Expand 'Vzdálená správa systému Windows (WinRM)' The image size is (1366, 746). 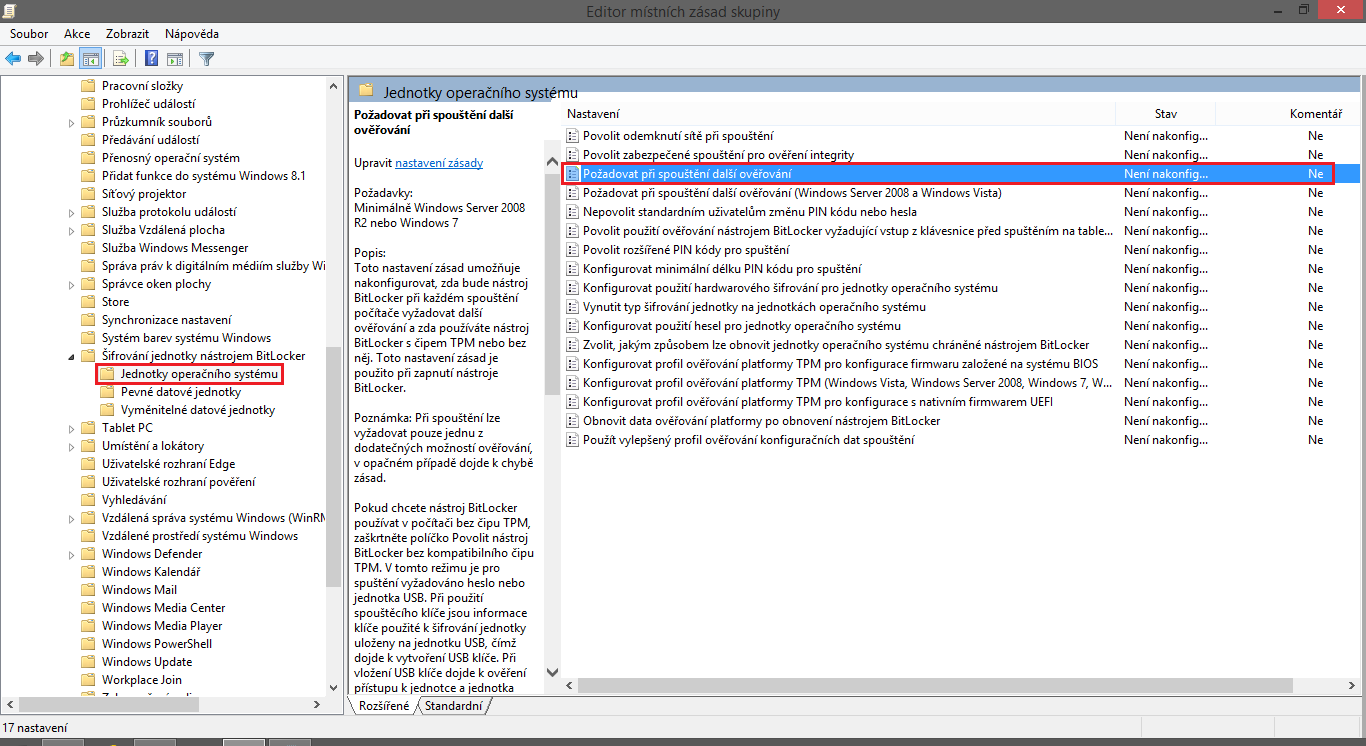(x=70, y=517)
